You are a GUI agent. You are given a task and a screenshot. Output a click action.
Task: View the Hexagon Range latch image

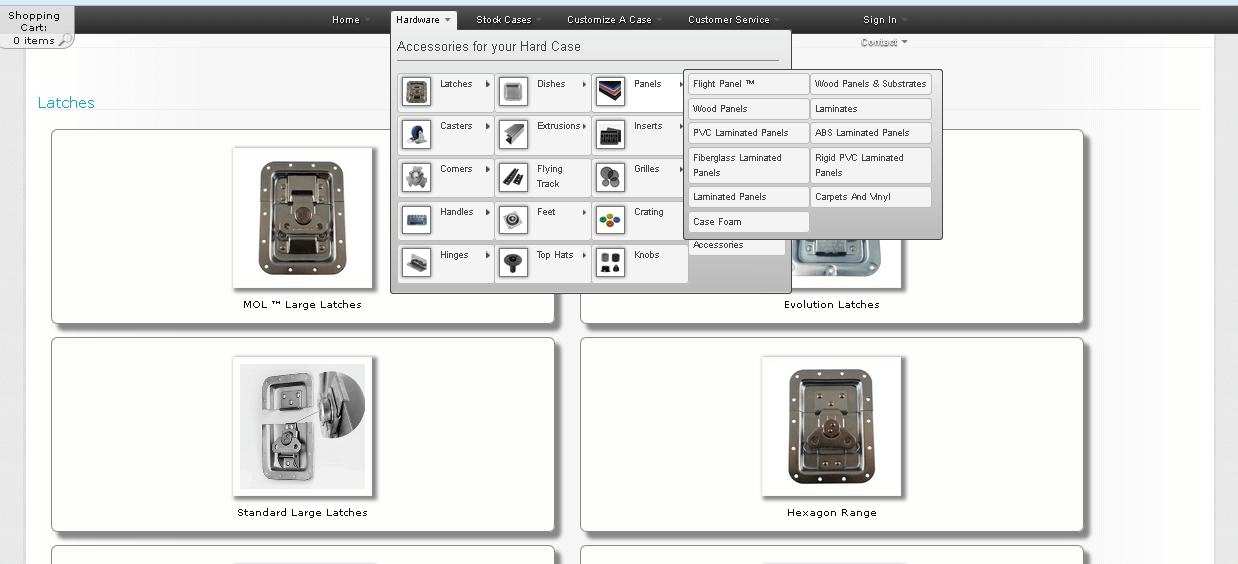pyautogui.click(x=831, y=426)
